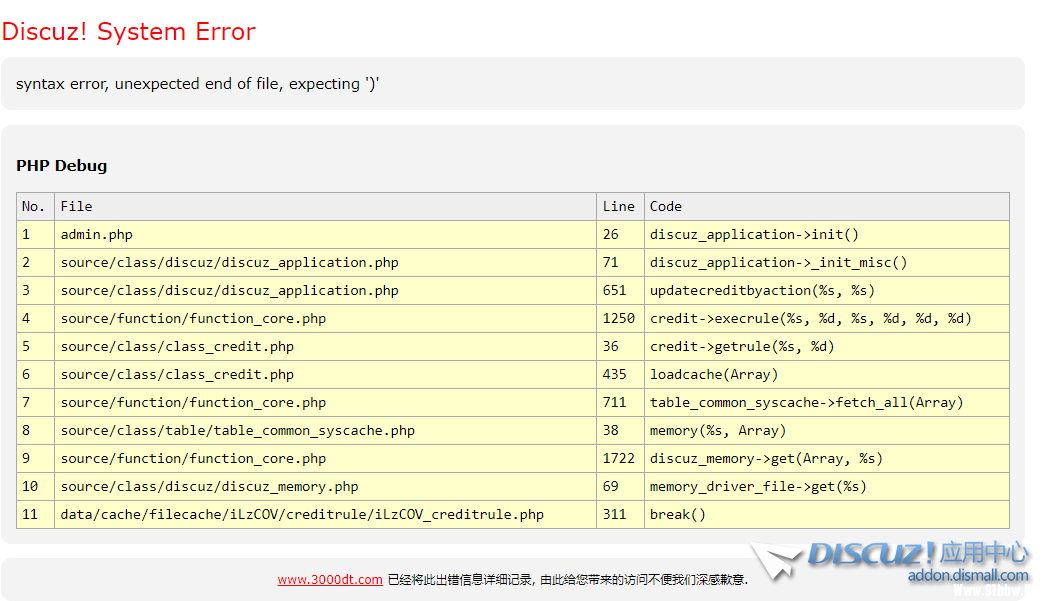Screen dimensions: 1047x601
Task: Click the iLzCOV_creditrule.php file path cell
Action: point(302,514)
